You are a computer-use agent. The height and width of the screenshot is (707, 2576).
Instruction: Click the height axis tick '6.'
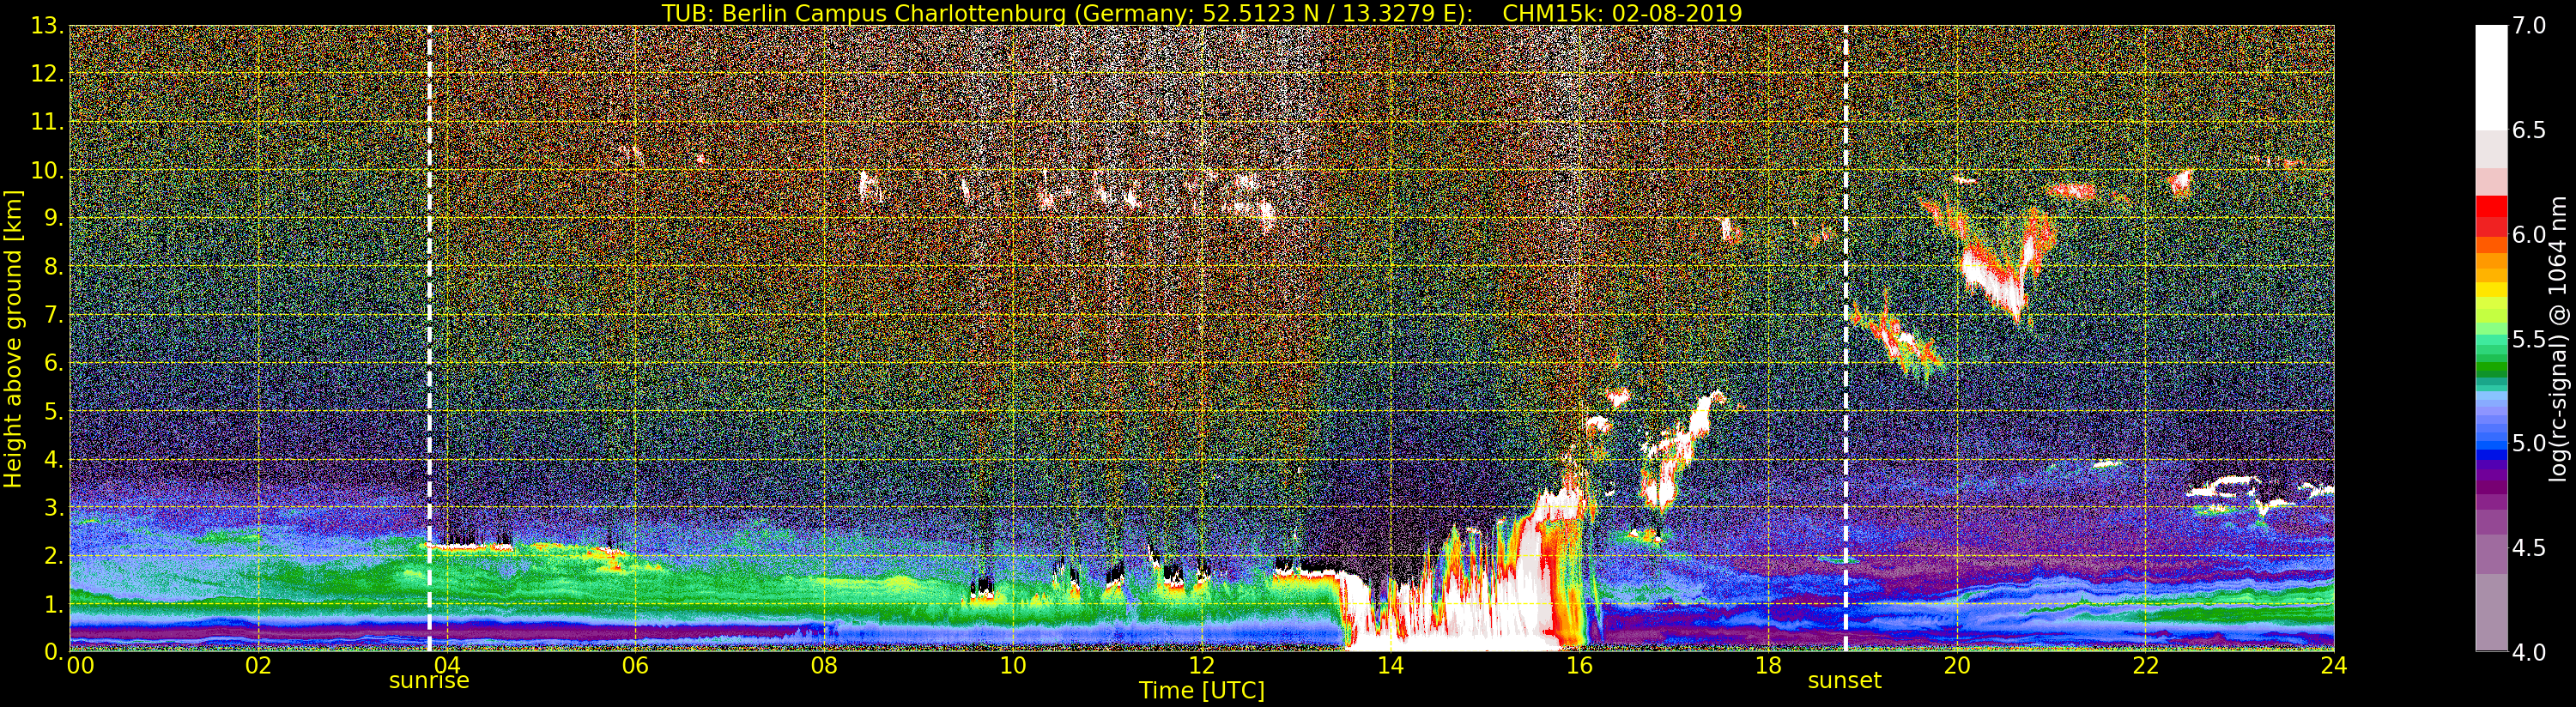55,362
